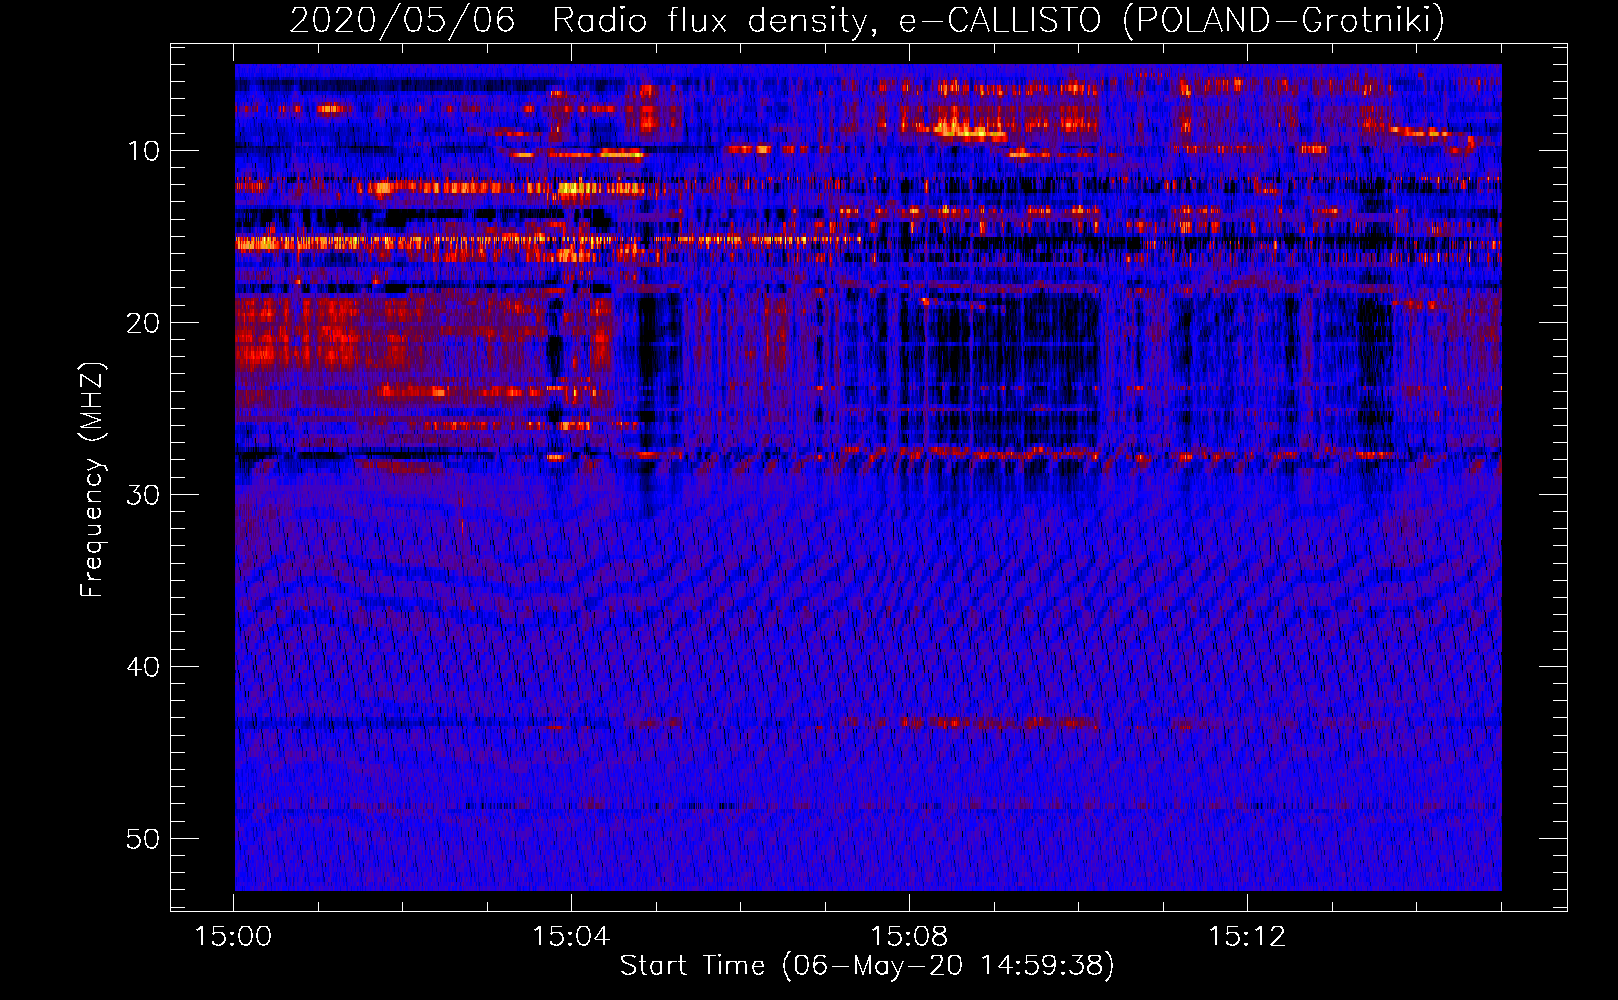Click the "Start Time (06-May-20 14:59:38)" label

(867, 966)
